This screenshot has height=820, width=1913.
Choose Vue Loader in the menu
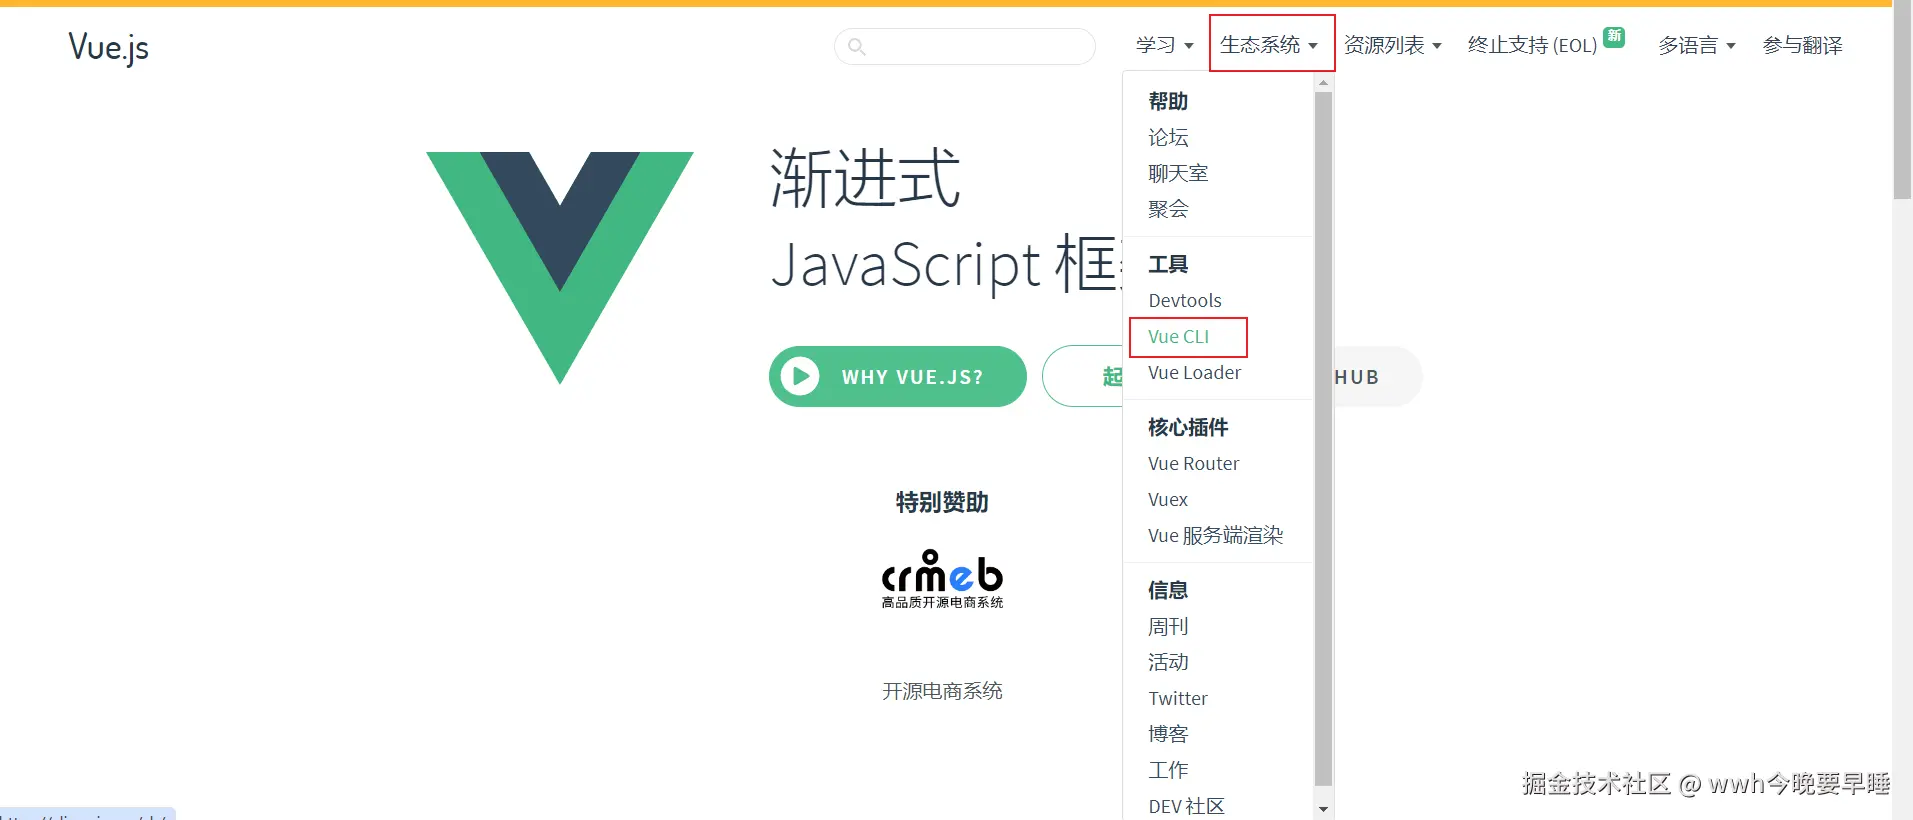(x=1195, y=372)
